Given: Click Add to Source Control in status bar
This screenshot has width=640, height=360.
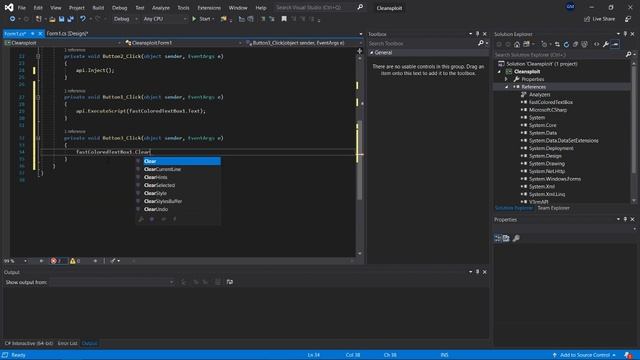Looking at the screenshot, I should click(584, 355).
